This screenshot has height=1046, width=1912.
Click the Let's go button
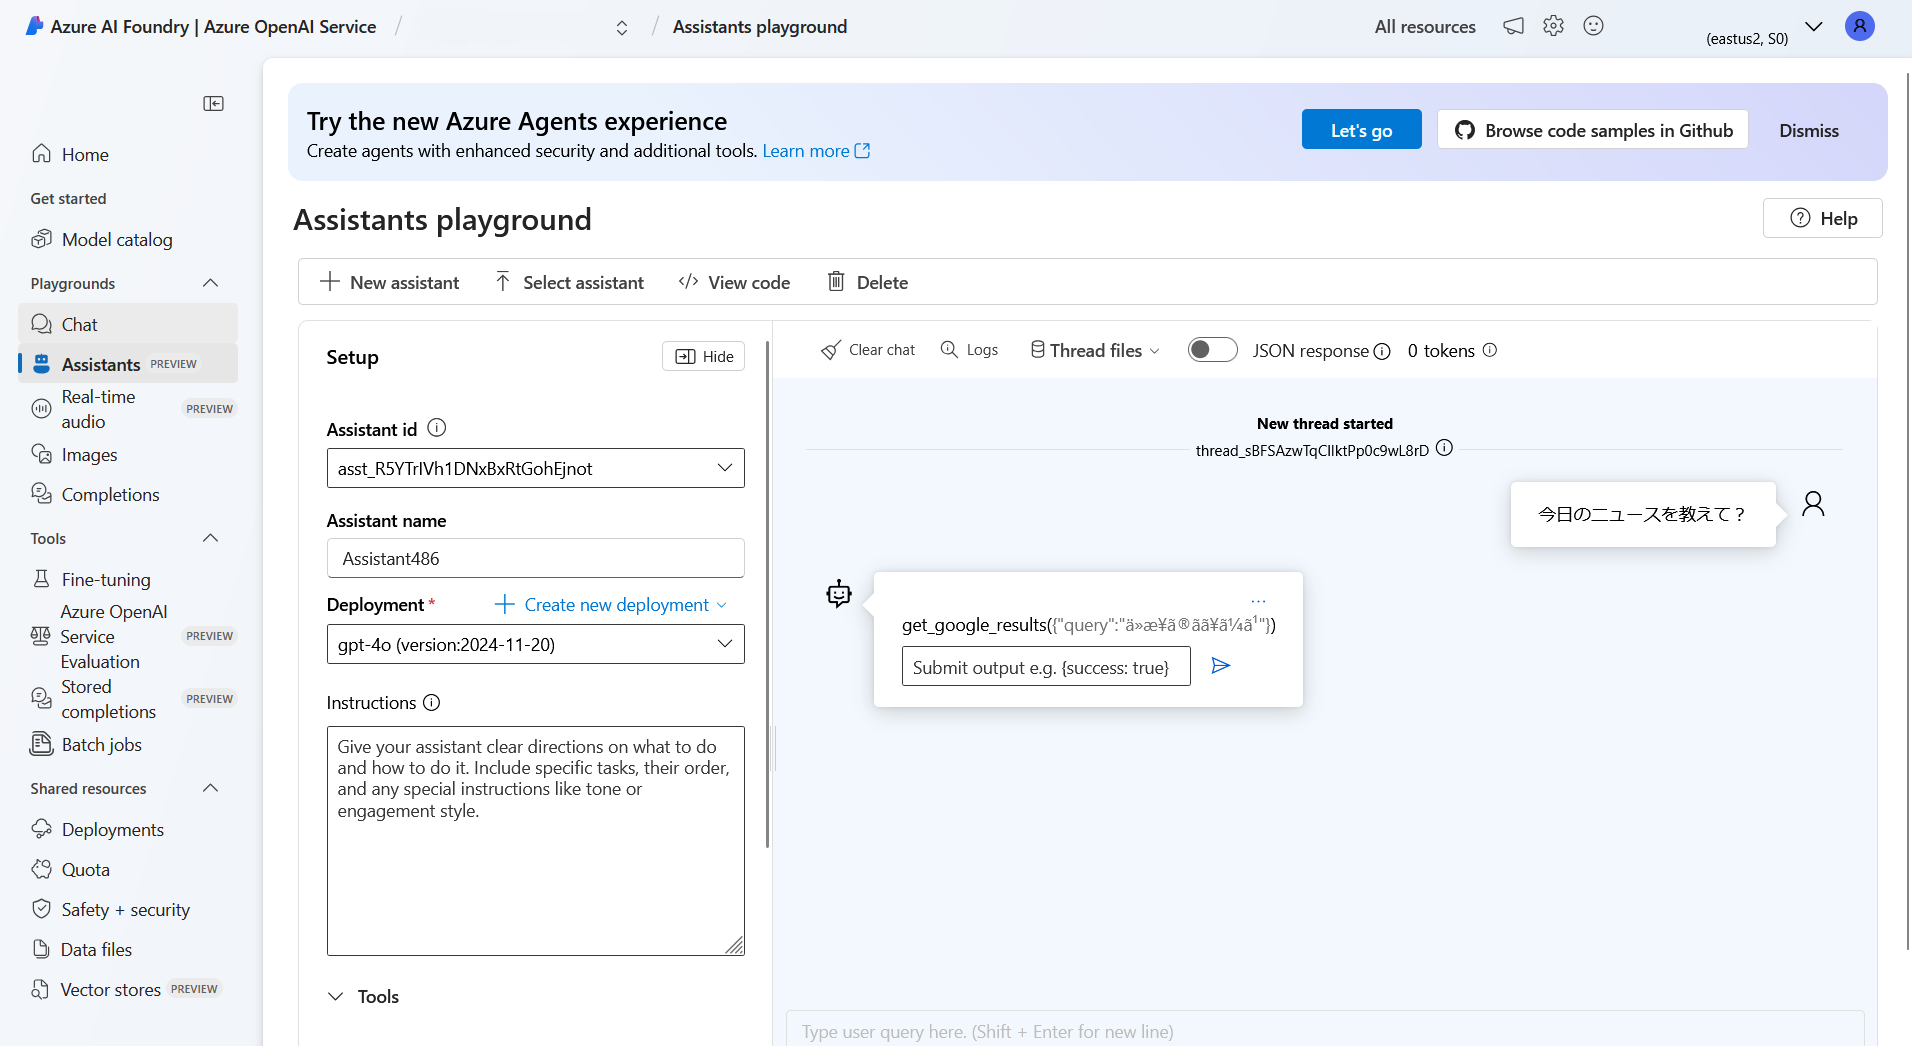[x=1361, y=129]
